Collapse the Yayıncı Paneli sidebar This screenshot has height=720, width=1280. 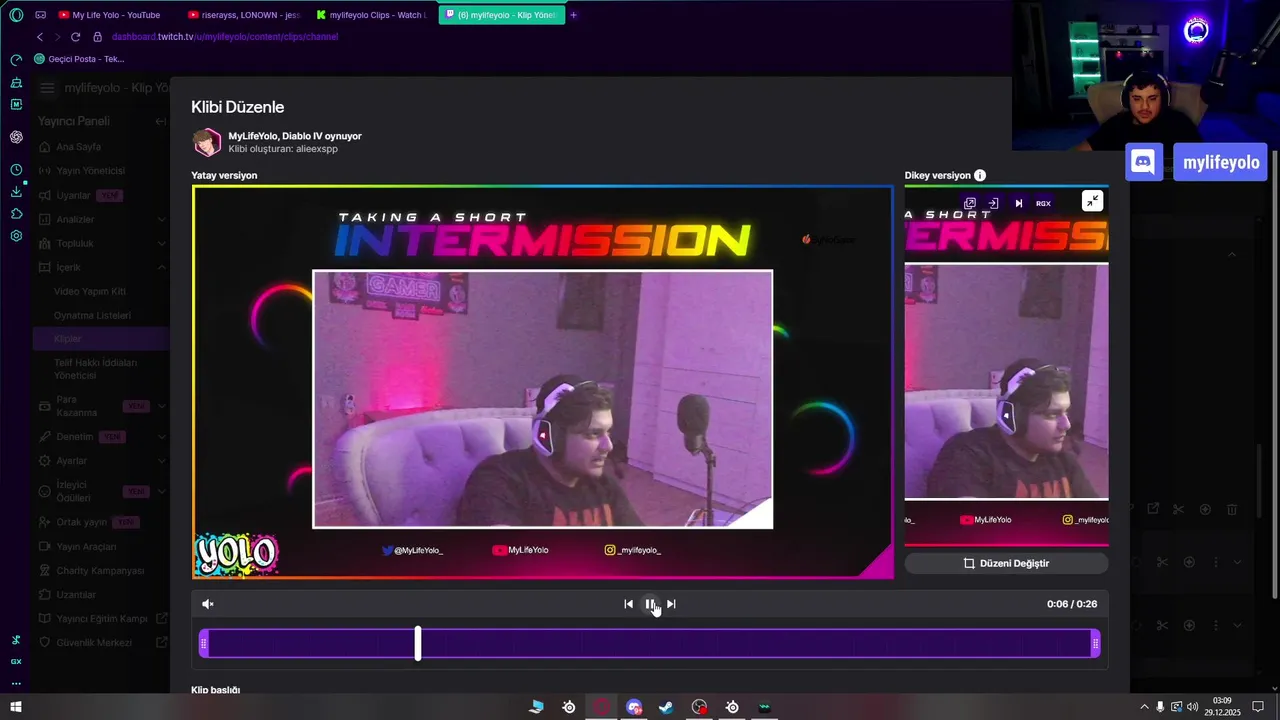click(160, 121)
